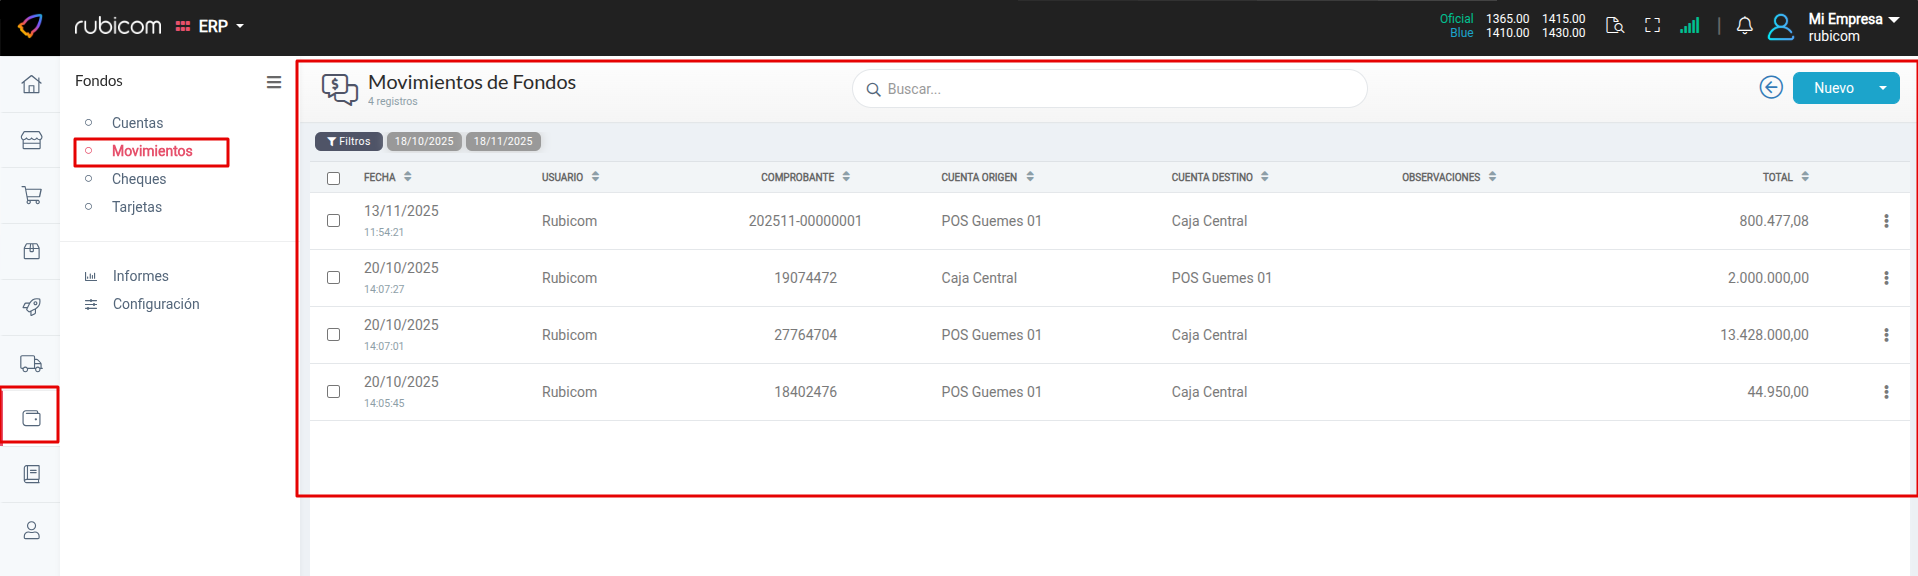Tick checkbox for the 44.950,00 movement
Screen dimensions: 1918x576
coord(333,392)
